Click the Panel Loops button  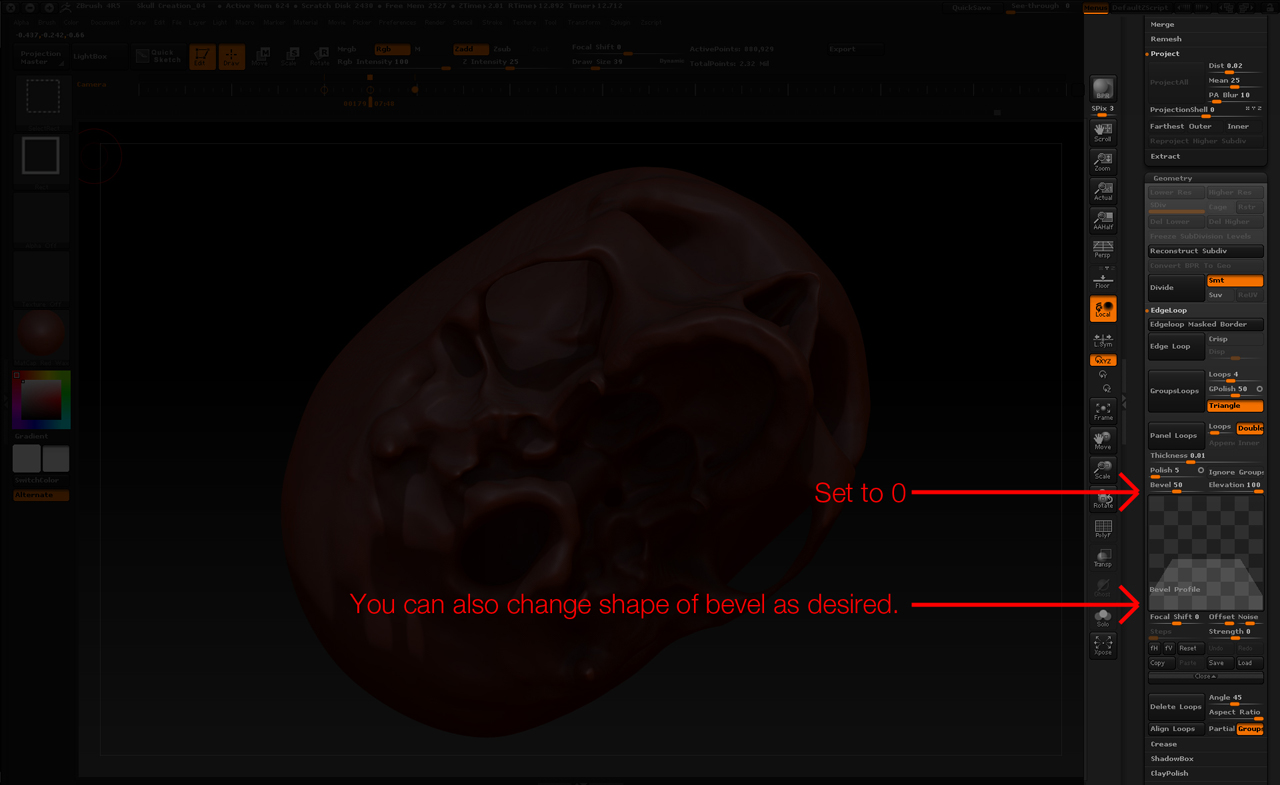[x=1176, y=436]
